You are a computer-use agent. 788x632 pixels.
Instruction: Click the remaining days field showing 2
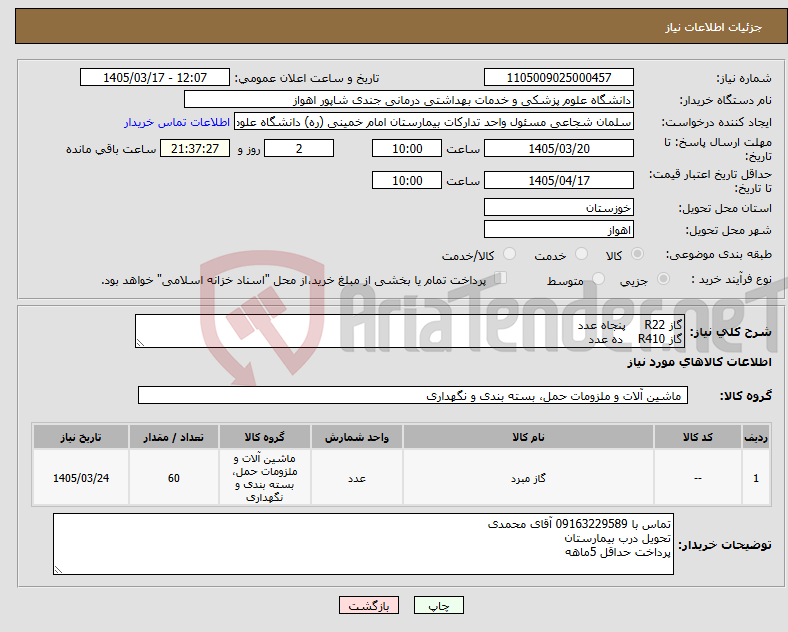(299, 148)
